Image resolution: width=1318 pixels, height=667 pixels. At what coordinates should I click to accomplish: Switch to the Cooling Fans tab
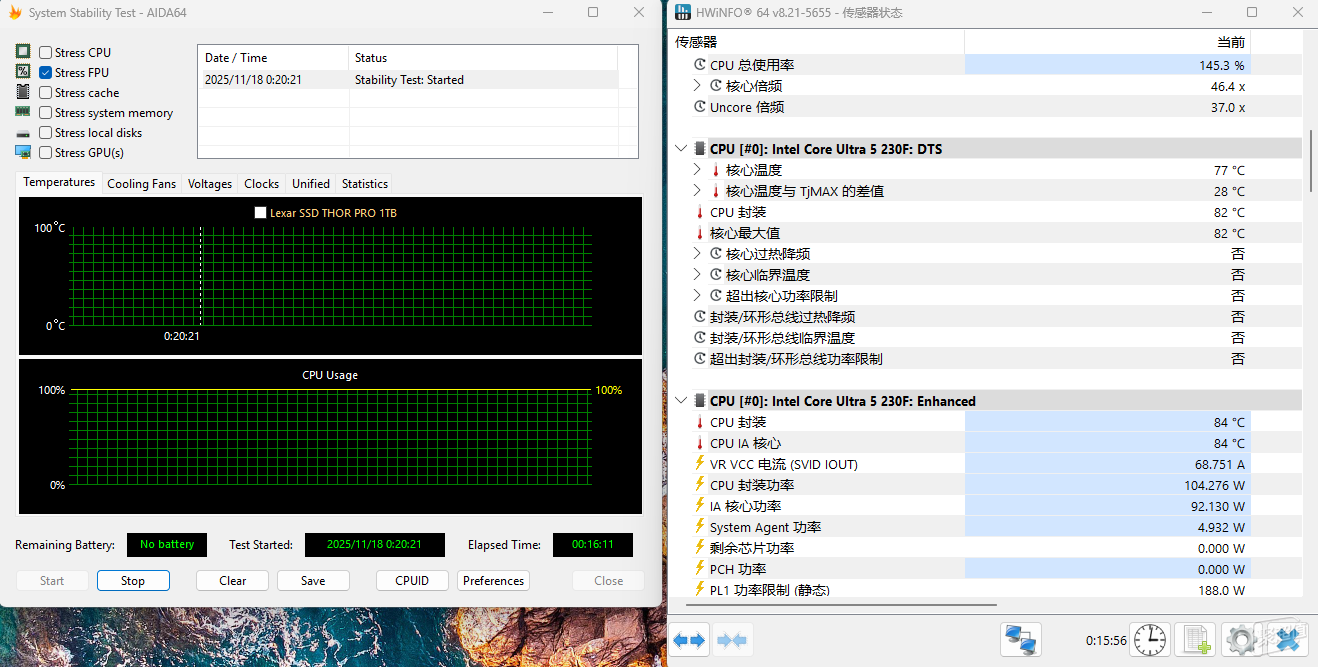point(141,184)
